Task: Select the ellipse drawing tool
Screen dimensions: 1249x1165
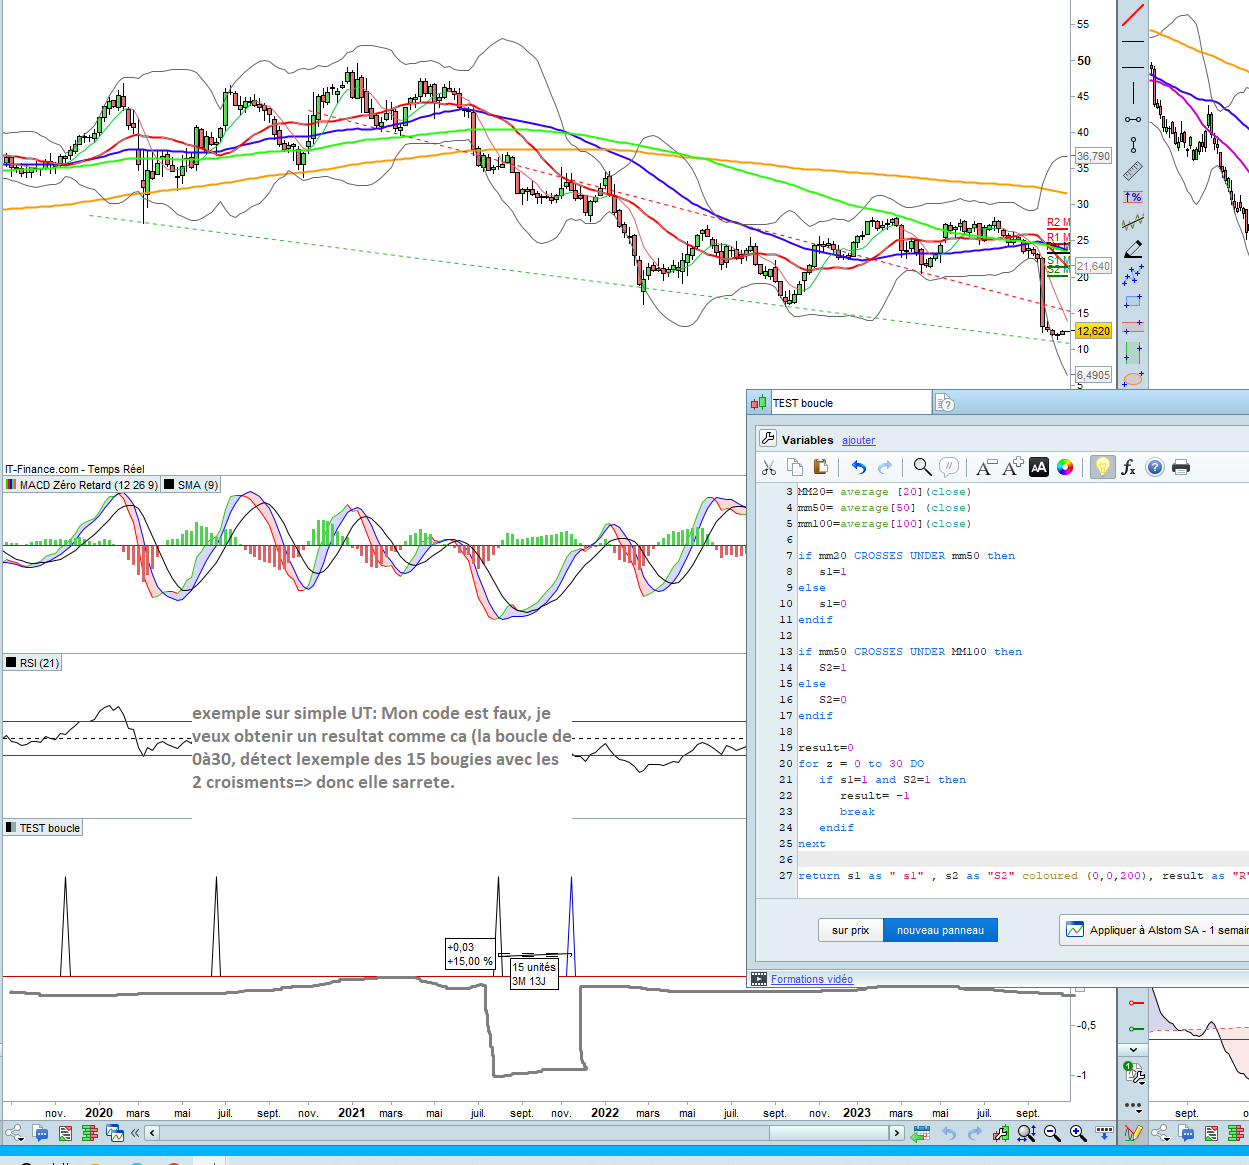Action: point(1133,379)
